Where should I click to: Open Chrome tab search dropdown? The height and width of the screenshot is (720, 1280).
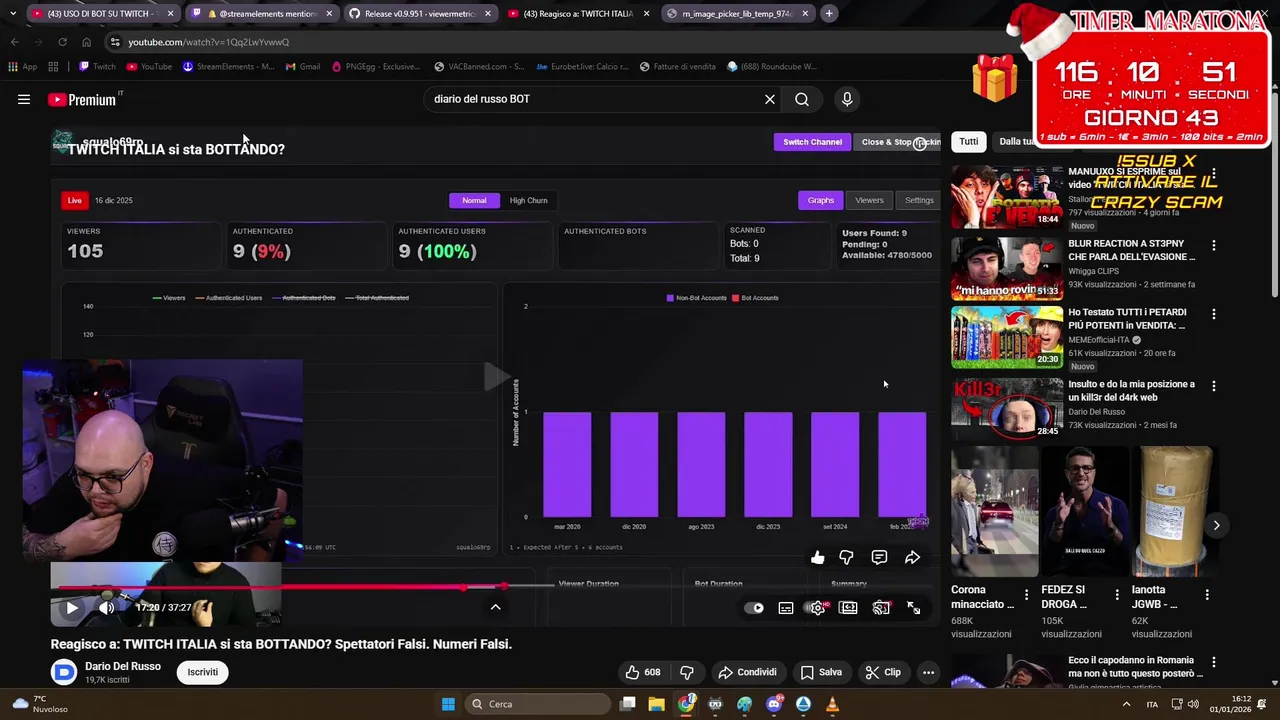[14, 14]
